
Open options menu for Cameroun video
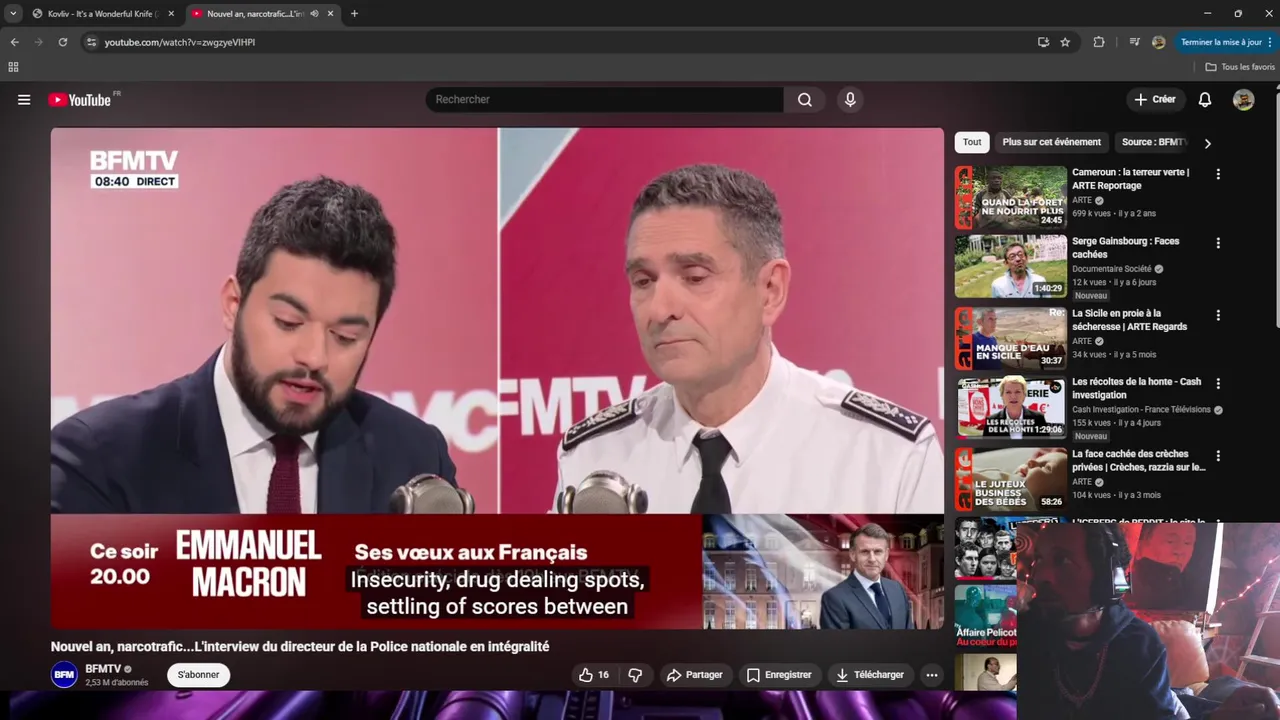coord(1218,174)
